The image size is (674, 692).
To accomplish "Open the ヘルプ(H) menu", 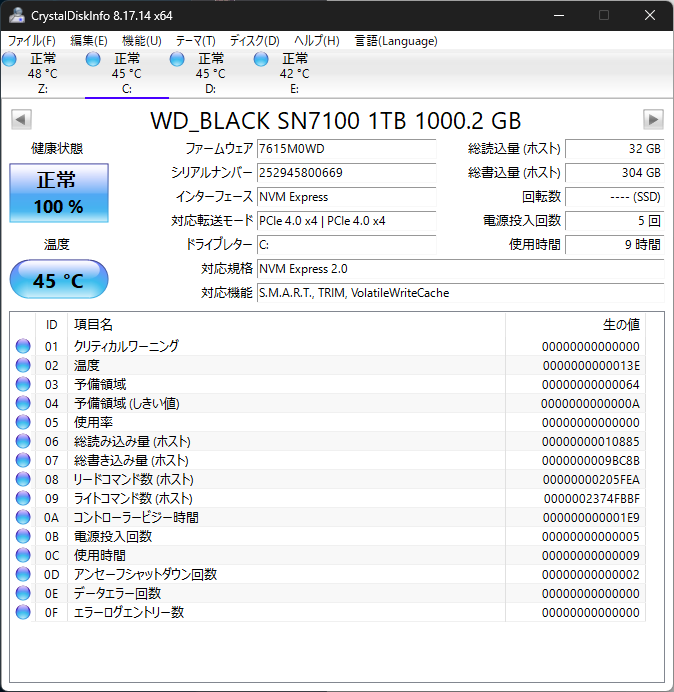I will (x=317, y=41).
